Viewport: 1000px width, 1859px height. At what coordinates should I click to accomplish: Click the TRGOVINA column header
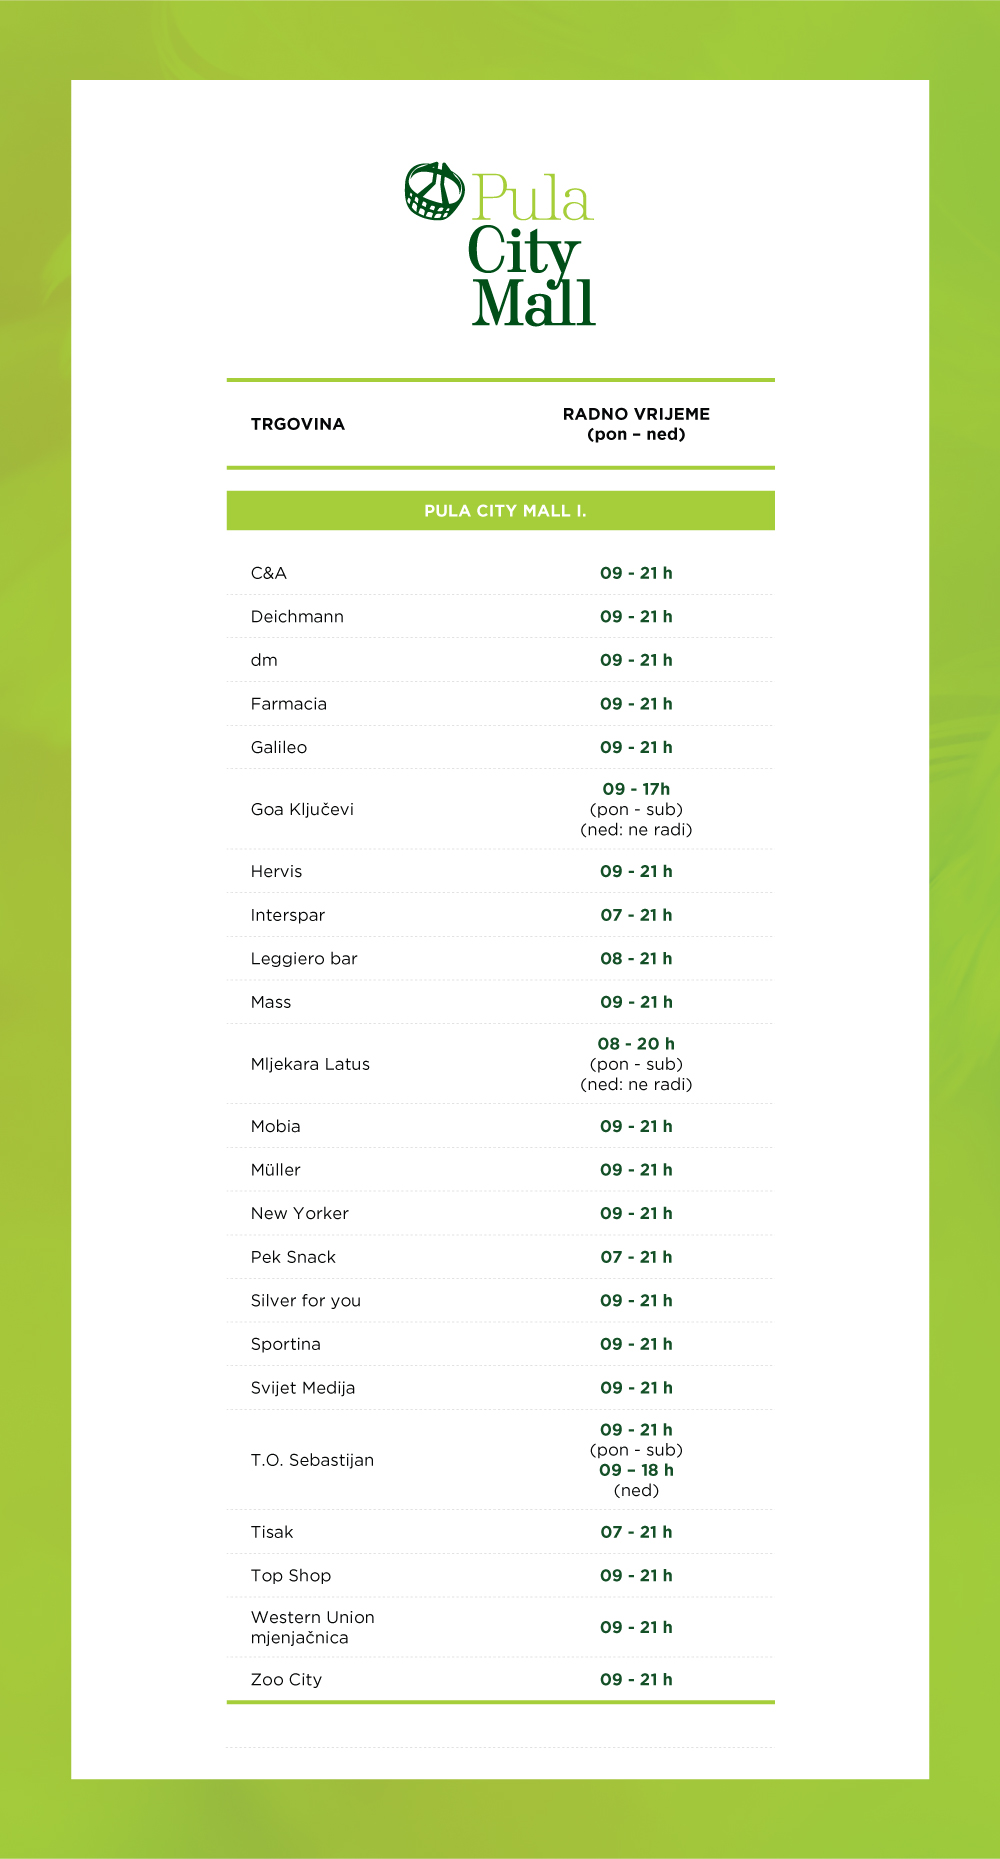[298, 424]
